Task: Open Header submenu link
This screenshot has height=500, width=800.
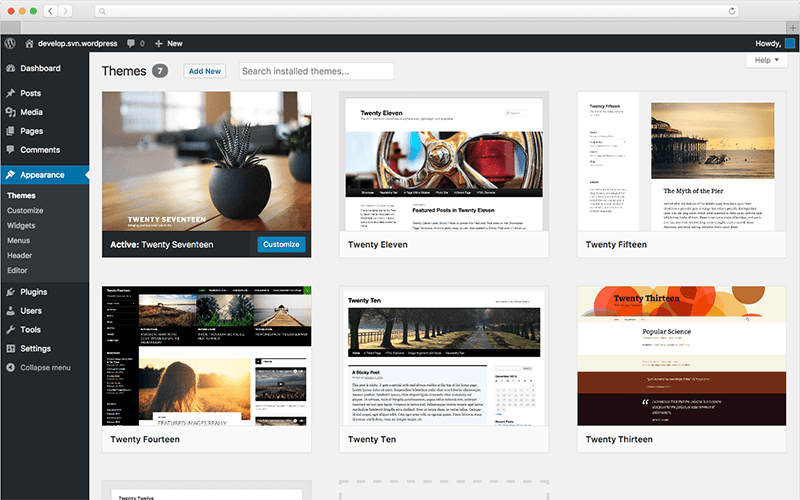Action: (19, 255)
